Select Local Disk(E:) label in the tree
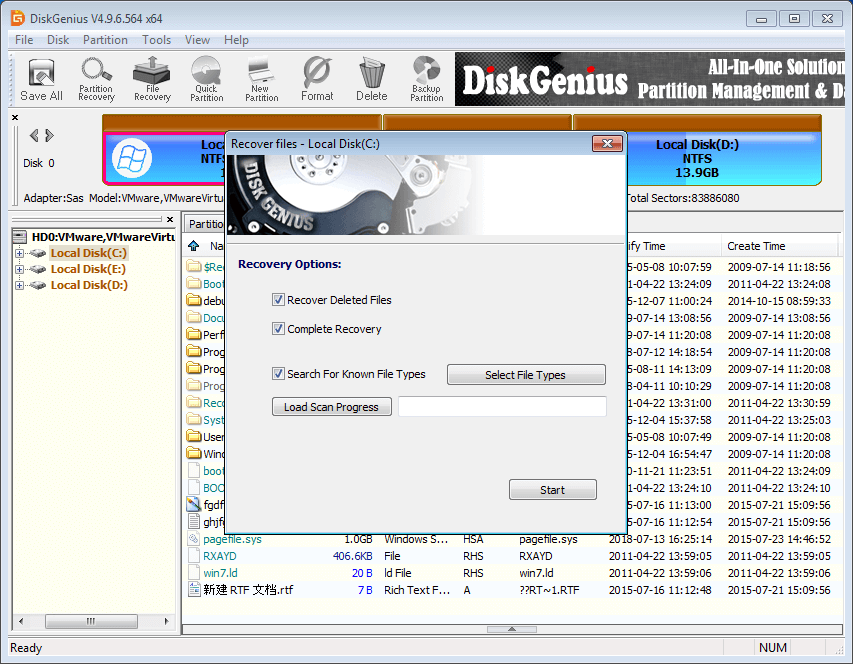Screen dimensions: 853x664 point(88,269)
